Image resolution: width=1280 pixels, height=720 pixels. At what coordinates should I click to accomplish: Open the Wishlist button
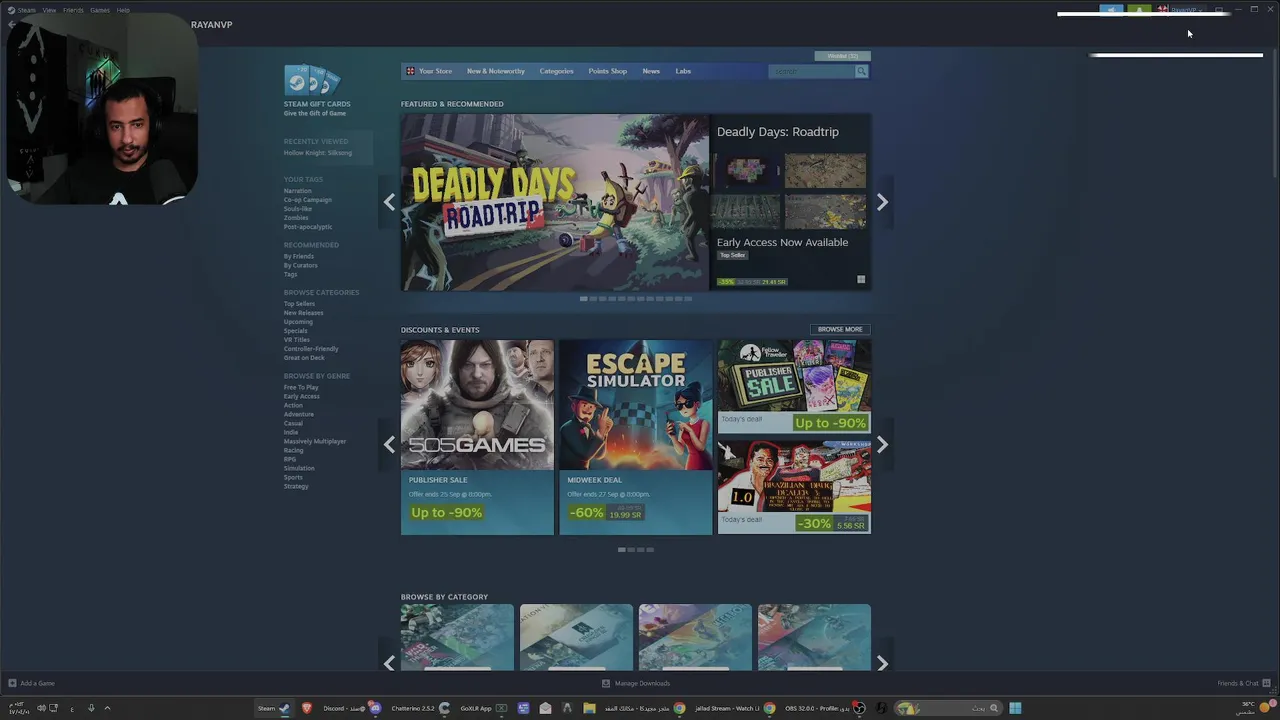[843, 56]
